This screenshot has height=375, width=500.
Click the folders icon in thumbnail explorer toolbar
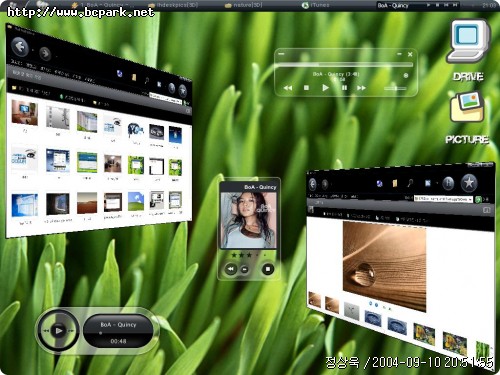click(134, 77)
